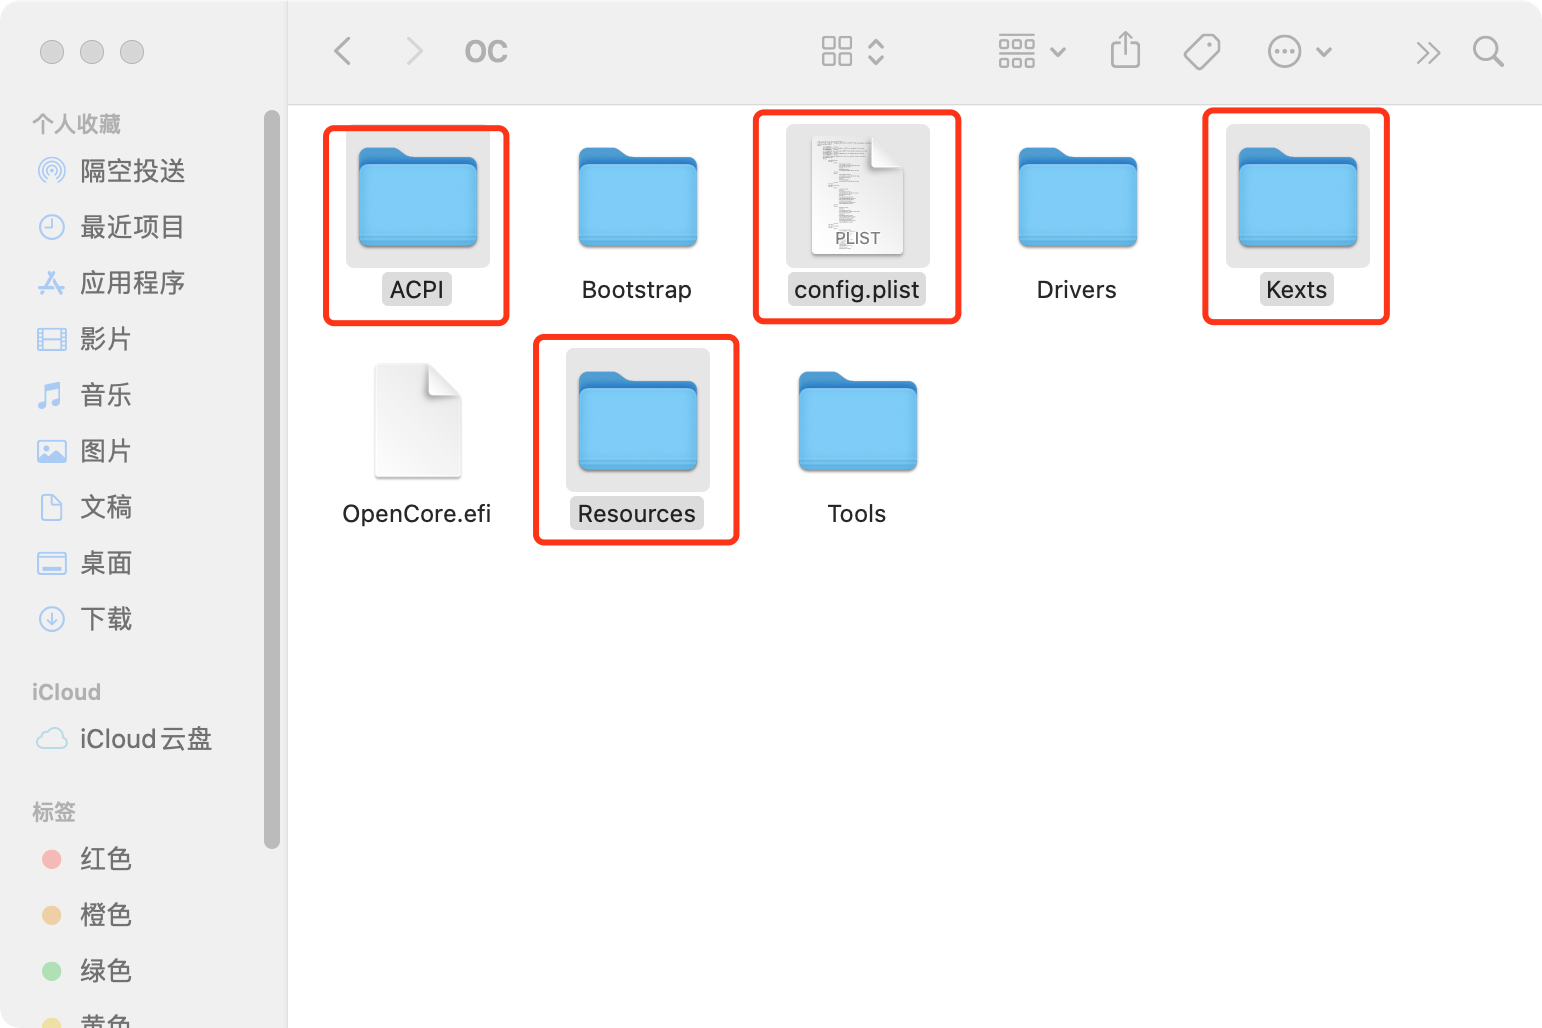Click the Tags toolbar icon
Image resolution: width=1542 pixels, height=1028 pixels.
tap(1202, 51)
